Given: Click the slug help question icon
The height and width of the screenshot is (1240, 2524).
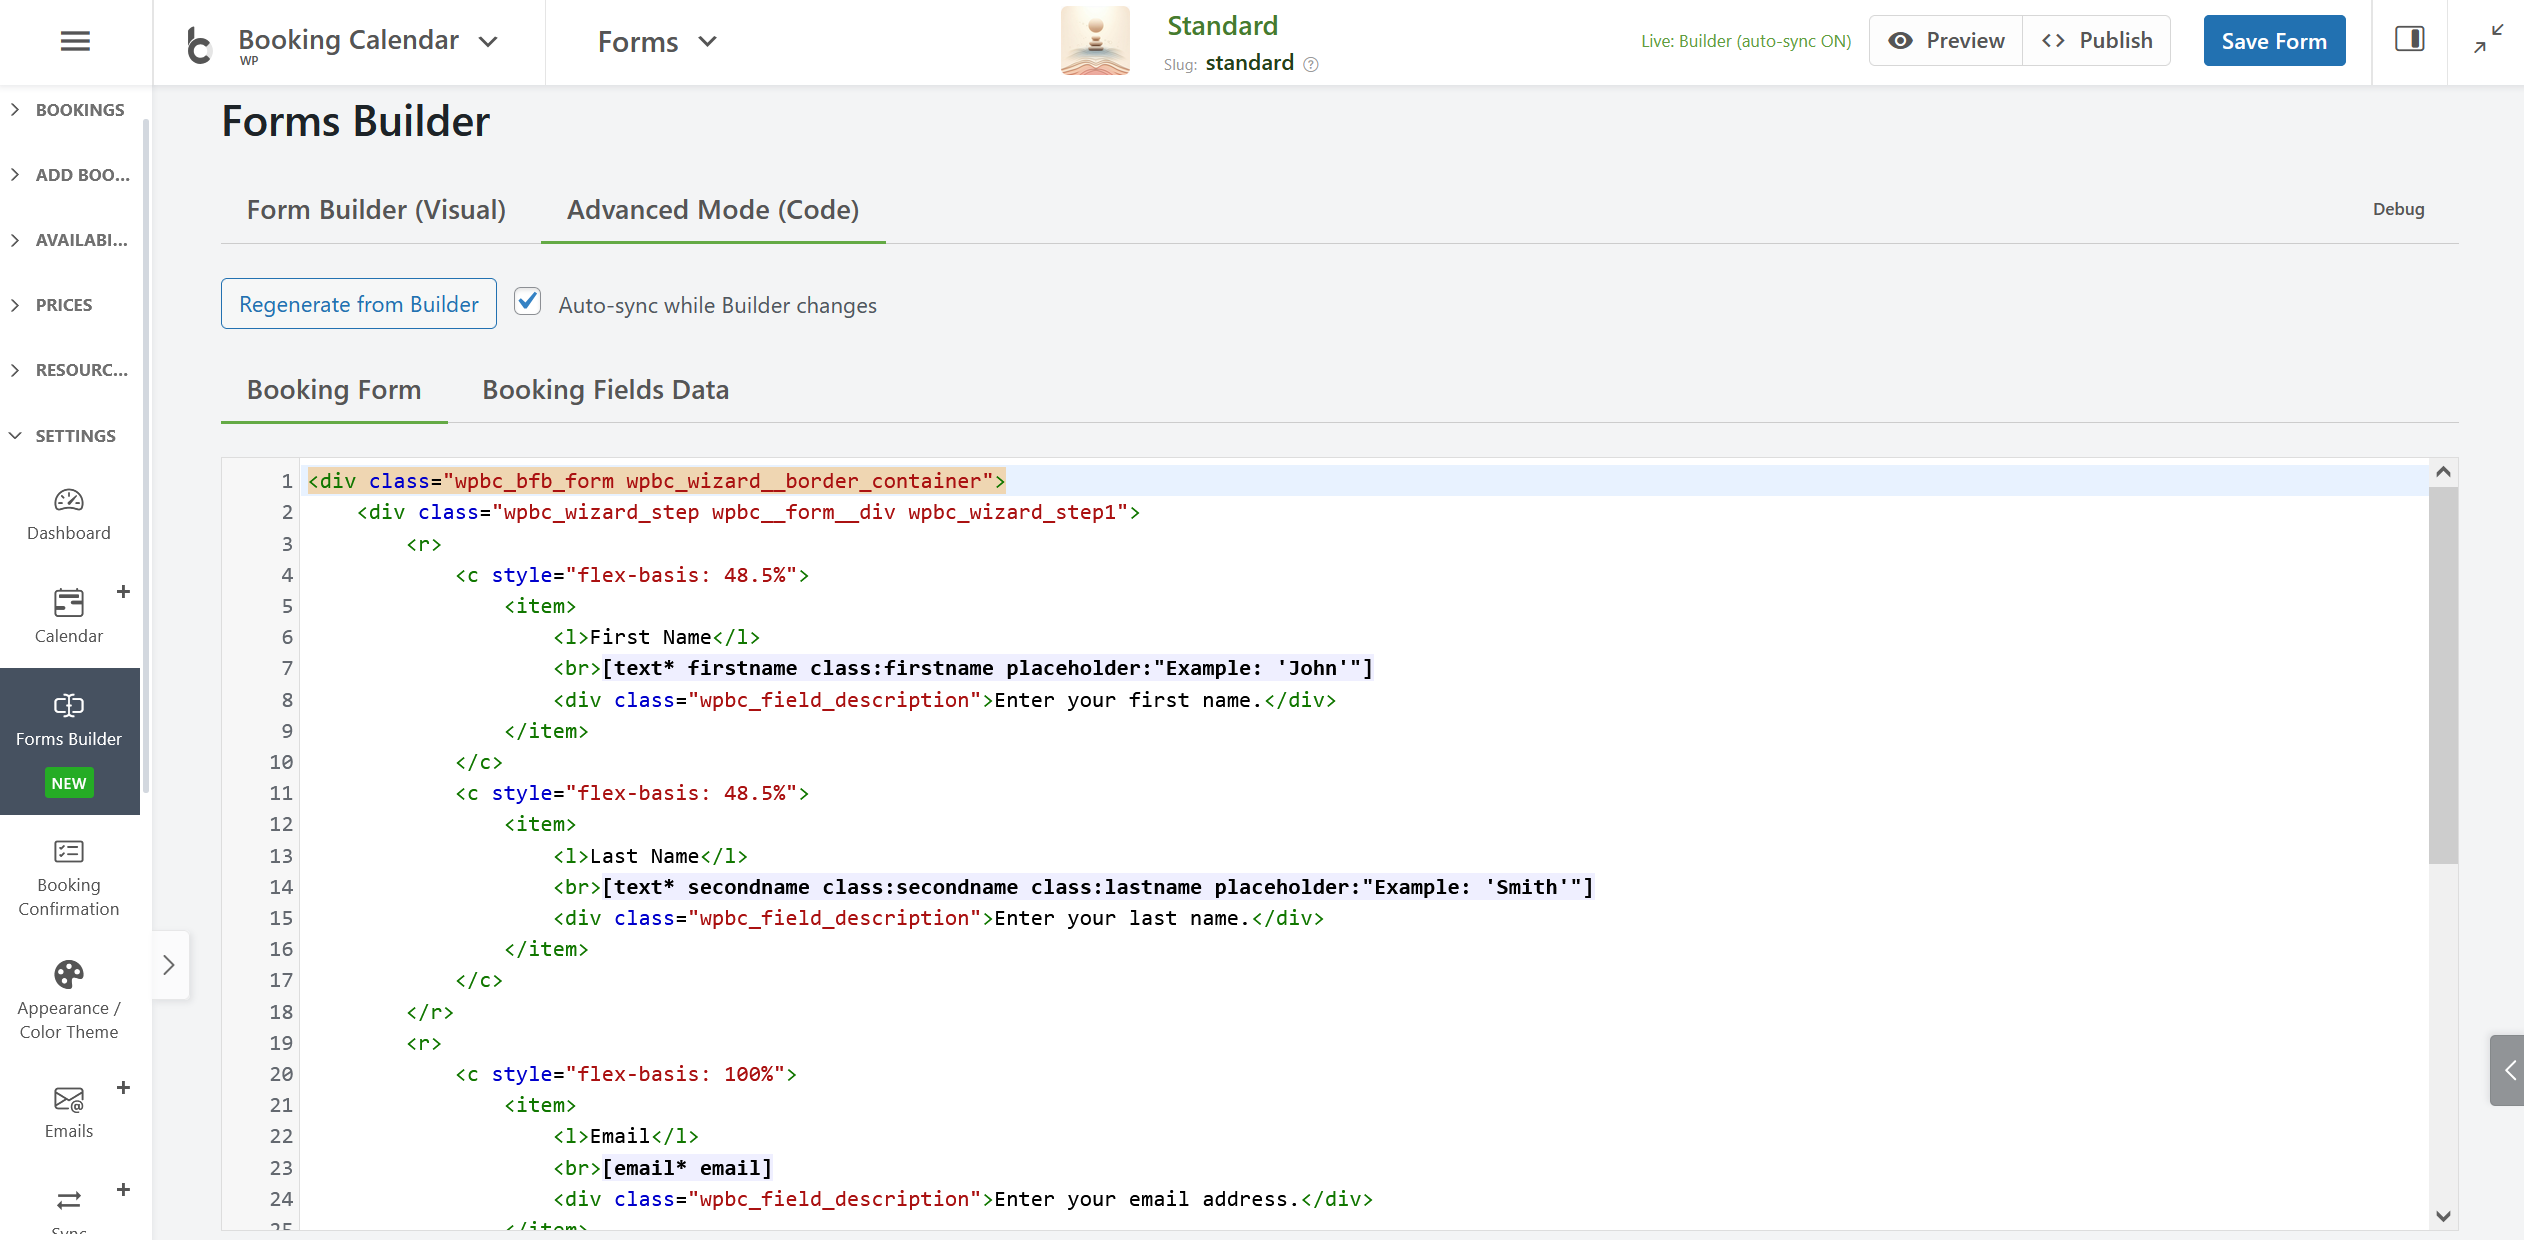Looking at the screenshot, I should (1311, 65).
